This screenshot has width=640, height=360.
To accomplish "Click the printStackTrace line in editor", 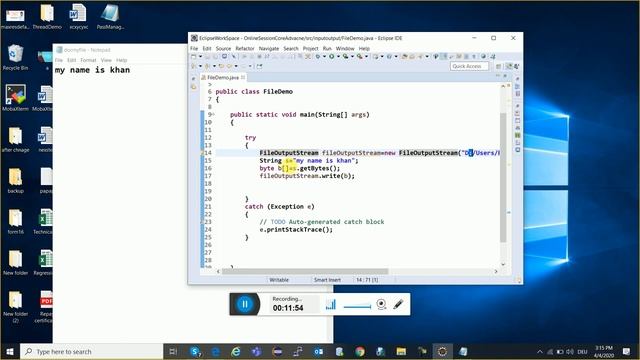I will [296, 229].
